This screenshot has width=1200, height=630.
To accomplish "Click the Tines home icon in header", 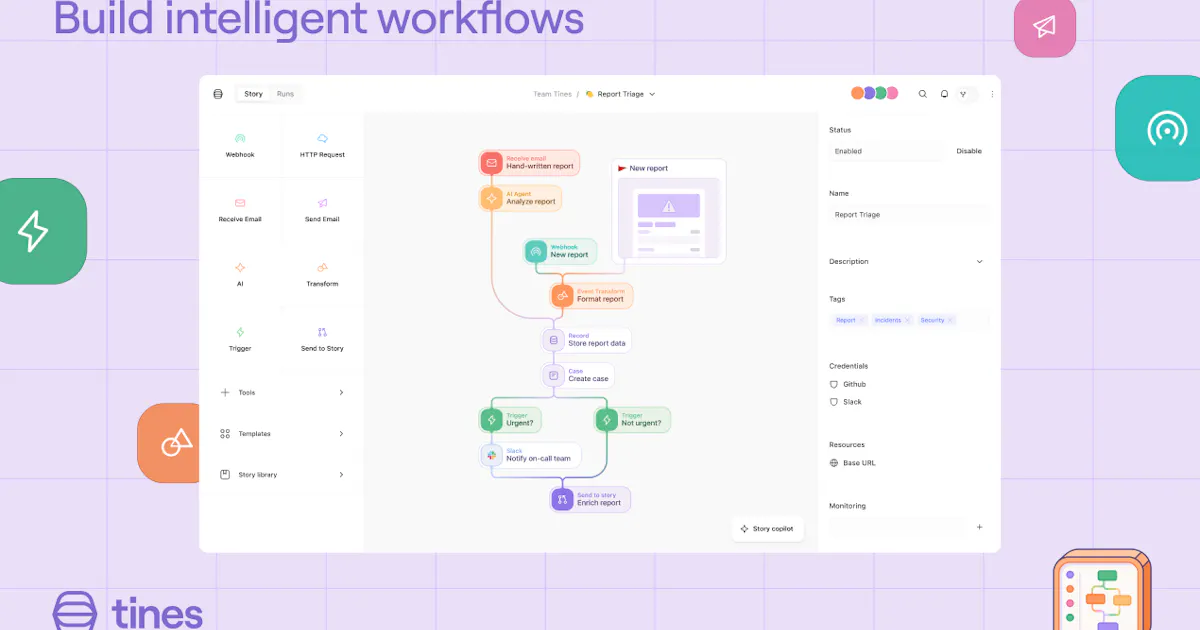I will (x=218, y=94).
